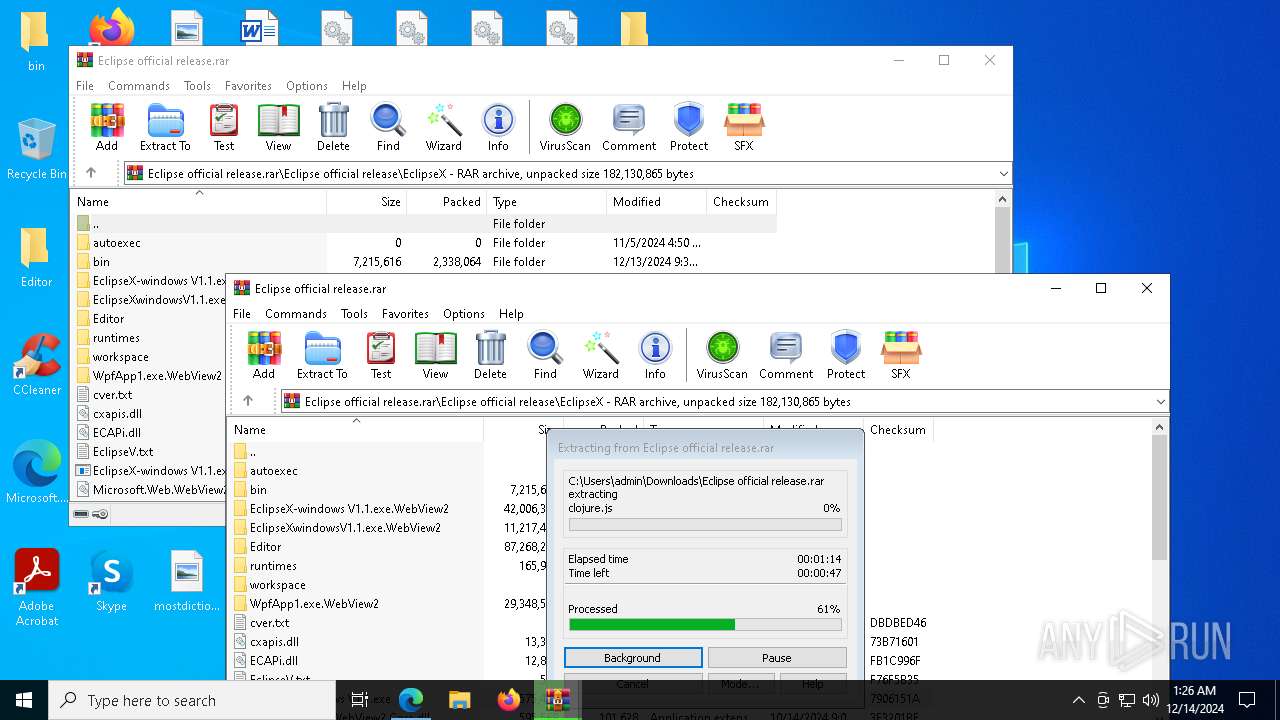Open Favorites menu in front WinRAR window
The height and width of the screenshot is (720, 1280).
405,314
